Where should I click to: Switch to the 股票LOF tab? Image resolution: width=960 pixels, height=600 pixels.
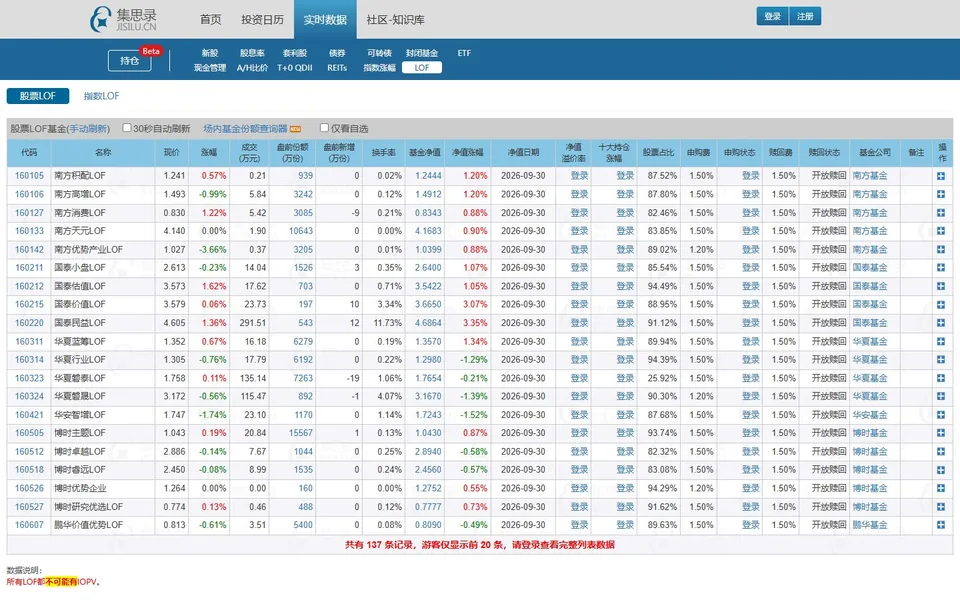coord(38,96)
